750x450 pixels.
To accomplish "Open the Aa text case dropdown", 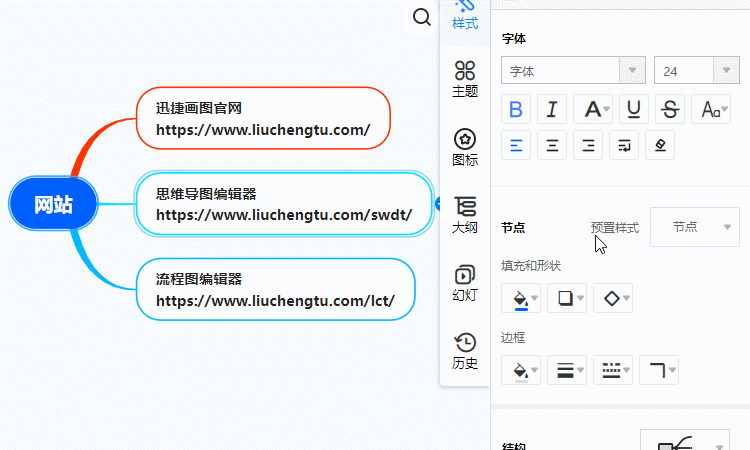I will pyautogui.click(x=711, y=110).
